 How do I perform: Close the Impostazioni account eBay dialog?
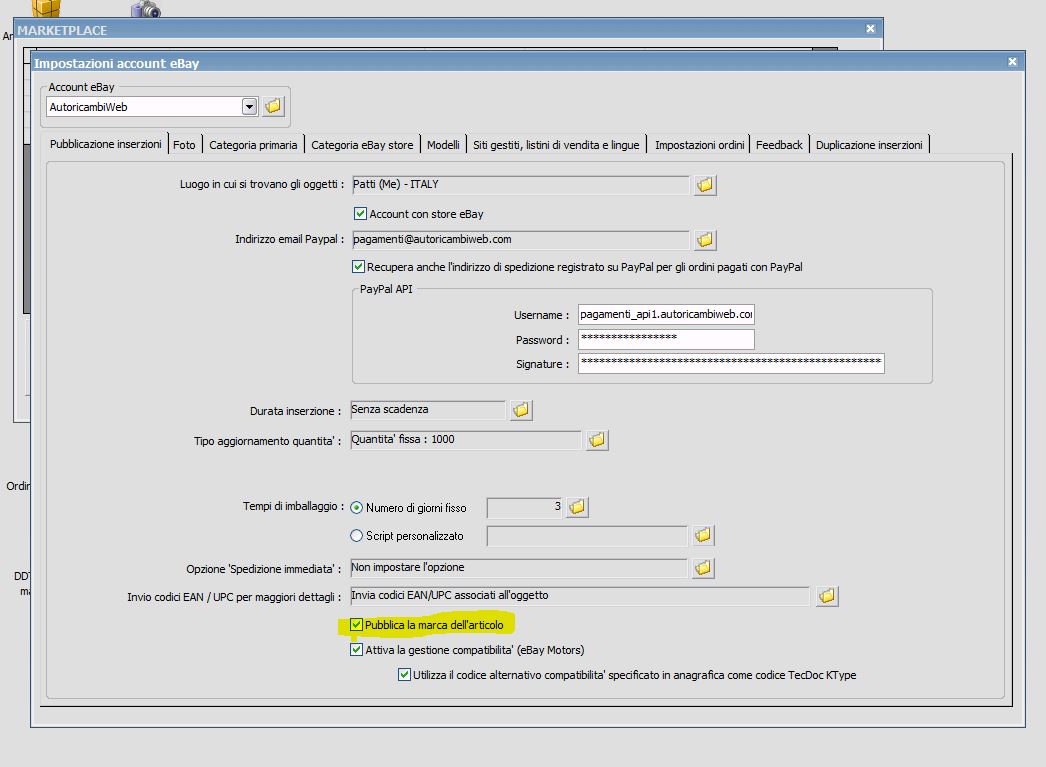[1012, 62]
